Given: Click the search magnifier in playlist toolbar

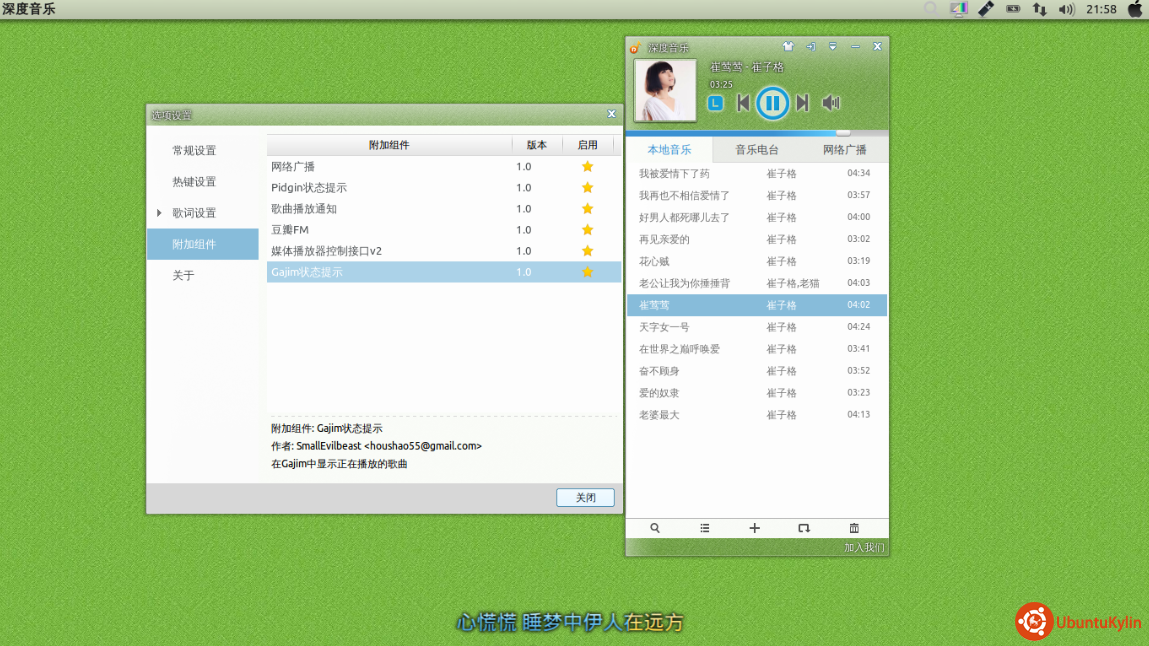Looking at the screenshot, I should coord(655,528).
